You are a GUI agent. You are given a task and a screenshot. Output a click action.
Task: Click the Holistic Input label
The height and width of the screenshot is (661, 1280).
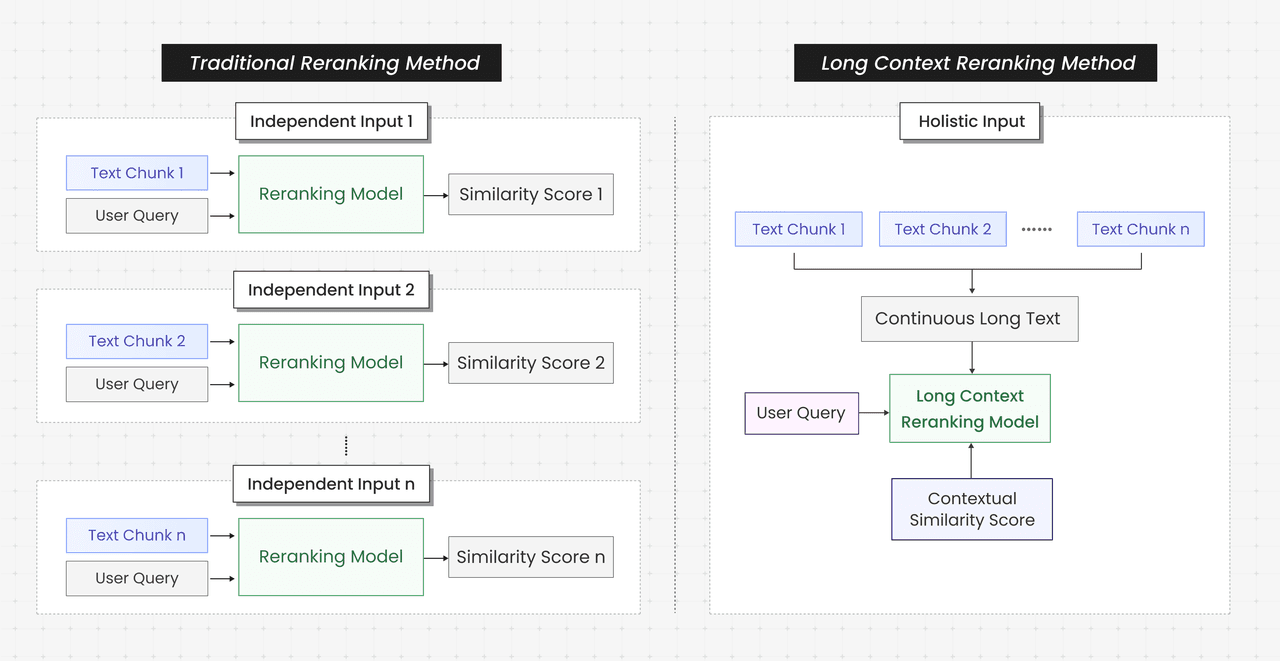click(x=971, y=121)
